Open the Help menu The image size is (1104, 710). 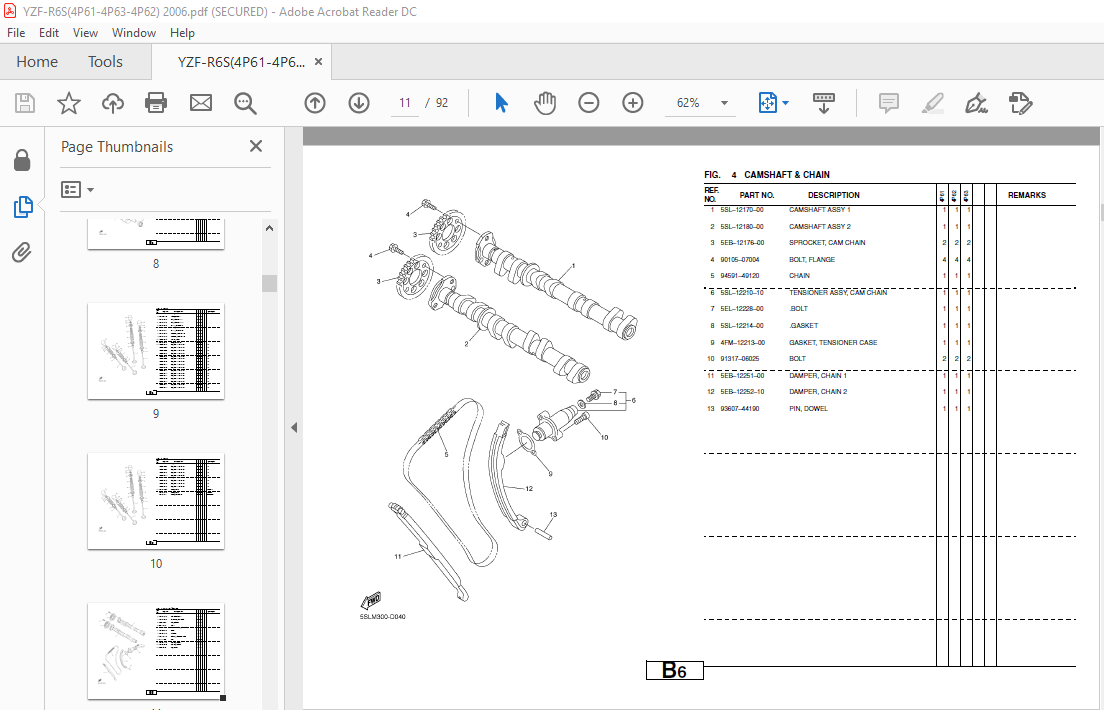click(182, 32)
